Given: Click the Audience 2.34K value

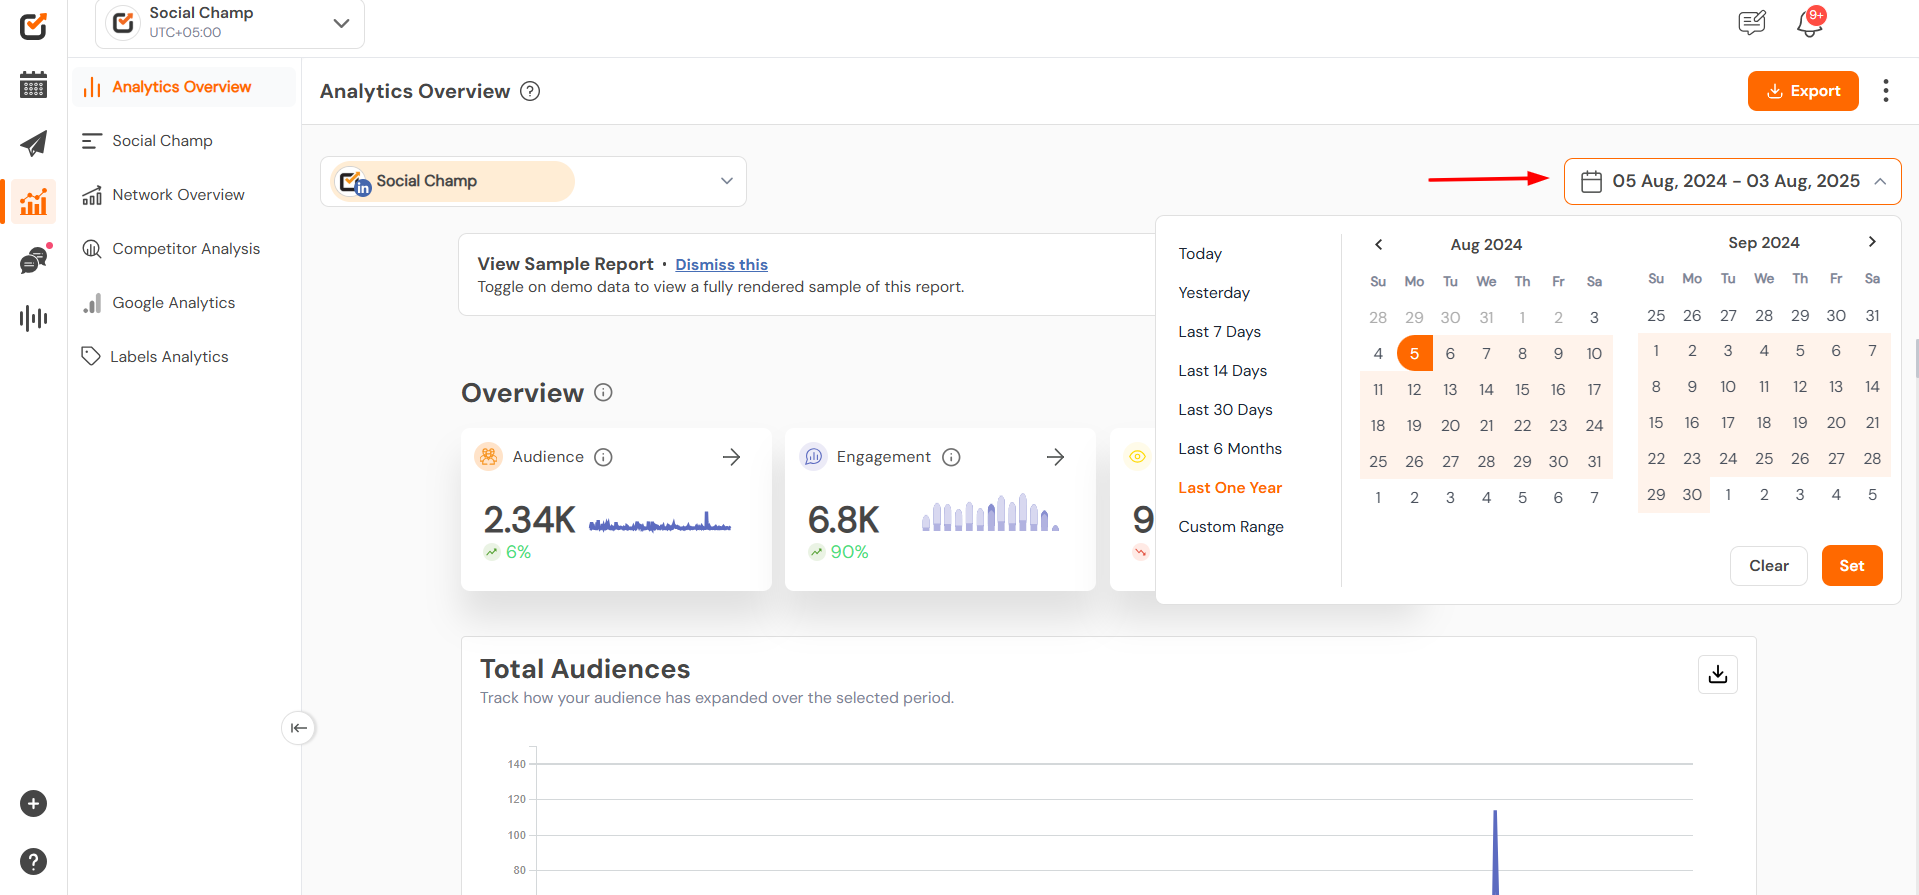Looking at the screenshot, I should (529, 520).
